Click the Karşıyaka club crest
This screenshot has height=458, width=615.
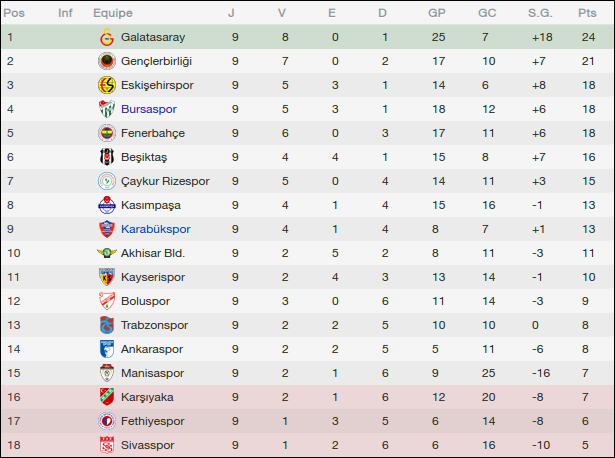pos(105,397)
